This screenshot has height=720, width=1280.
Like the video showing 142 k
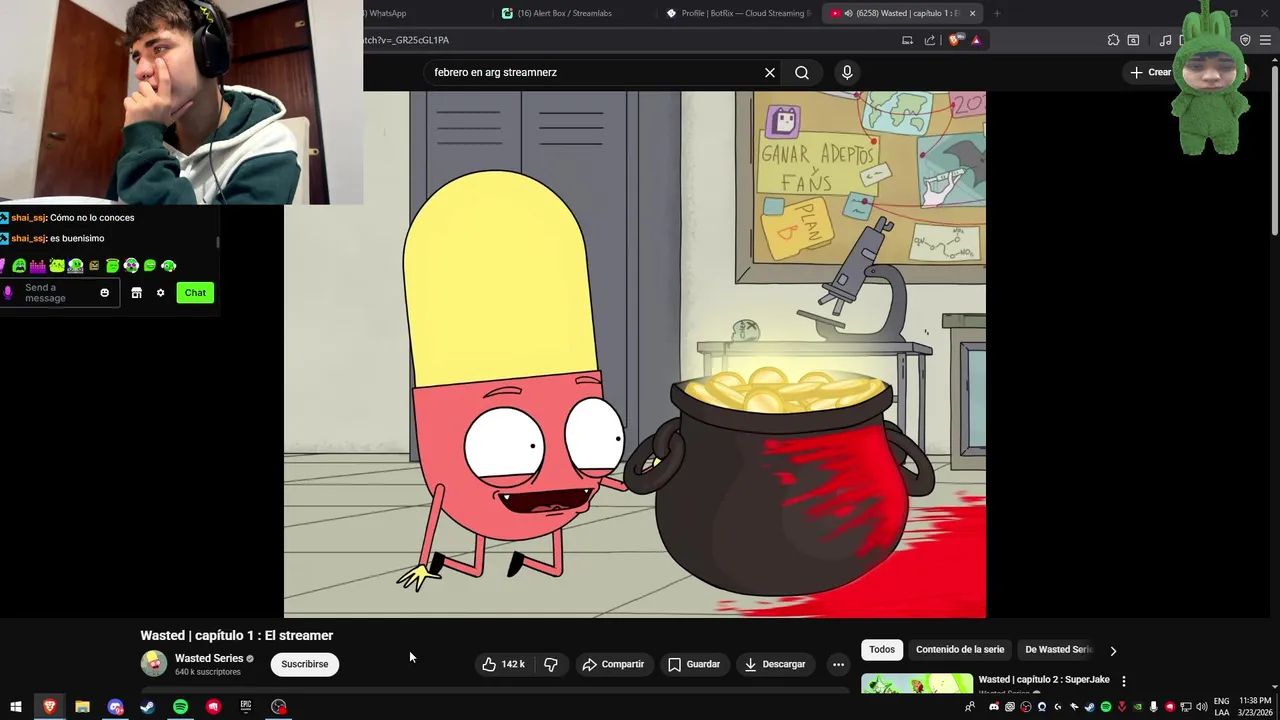[x=503, y=664]
